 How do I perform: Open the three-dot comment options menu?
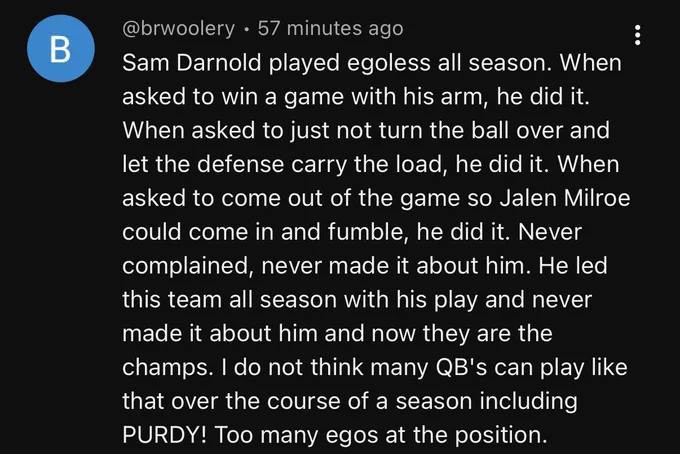pos(637,35)
